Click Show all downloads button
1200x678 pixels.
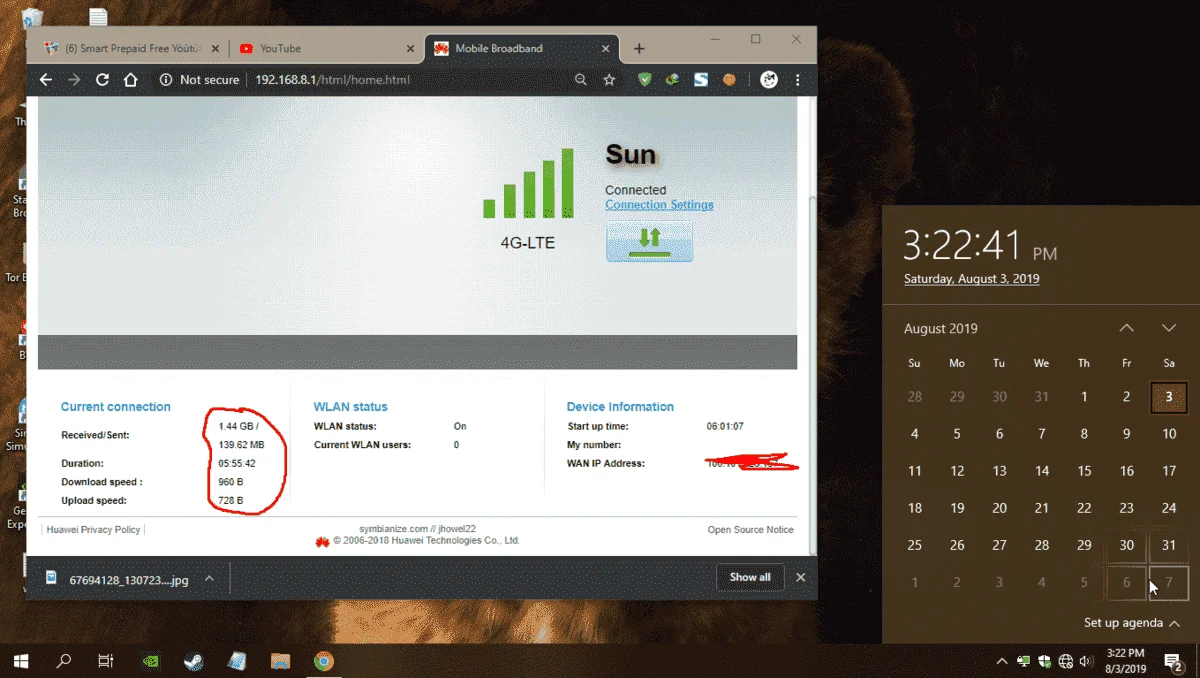(749, 577)
